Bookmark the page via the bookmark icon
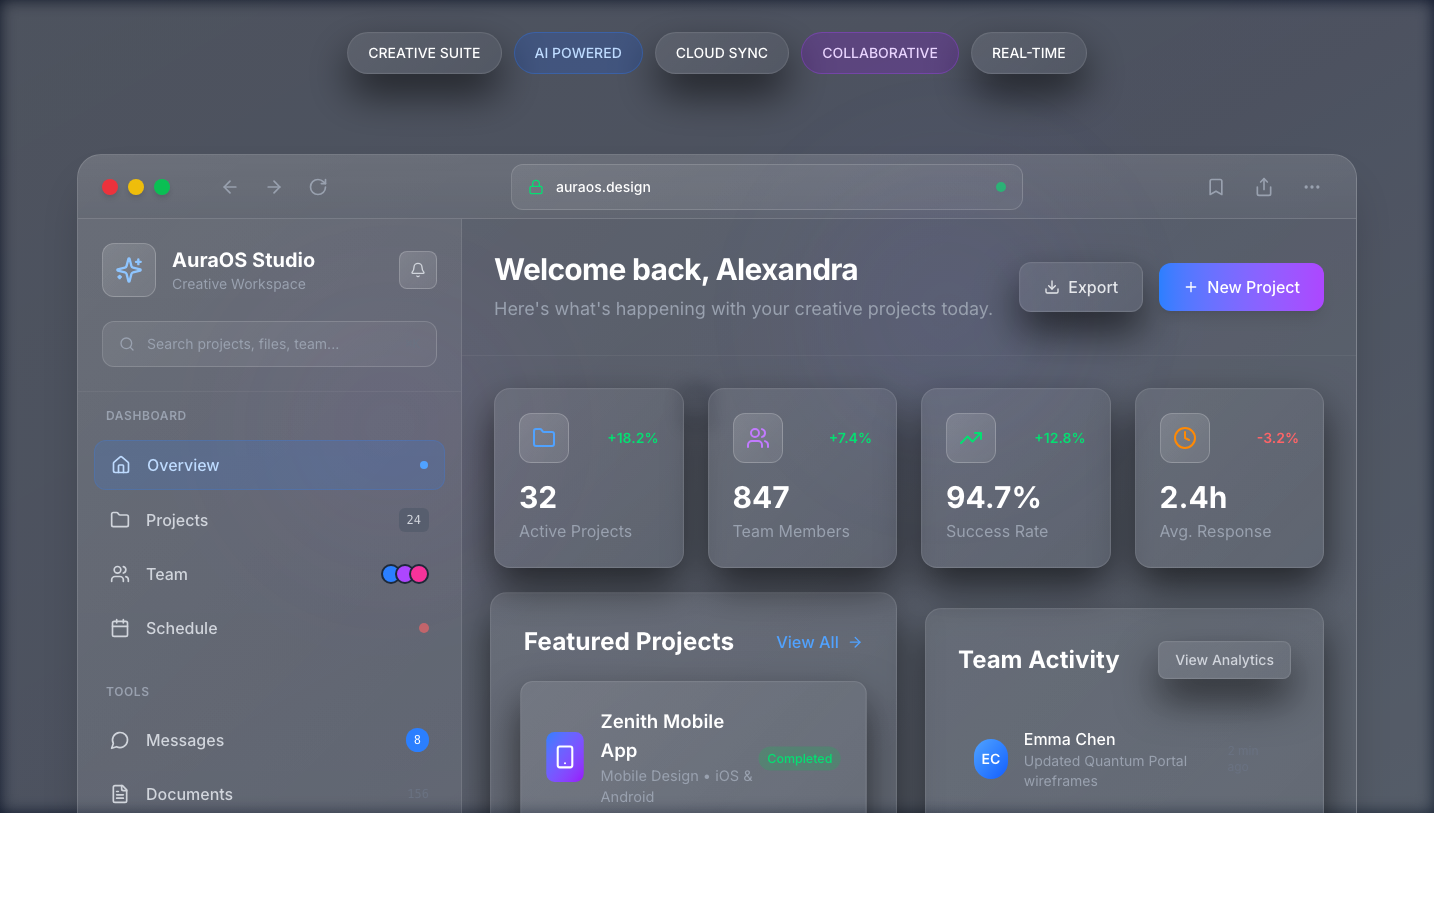1440x900 pixels. click(1215, 186)
